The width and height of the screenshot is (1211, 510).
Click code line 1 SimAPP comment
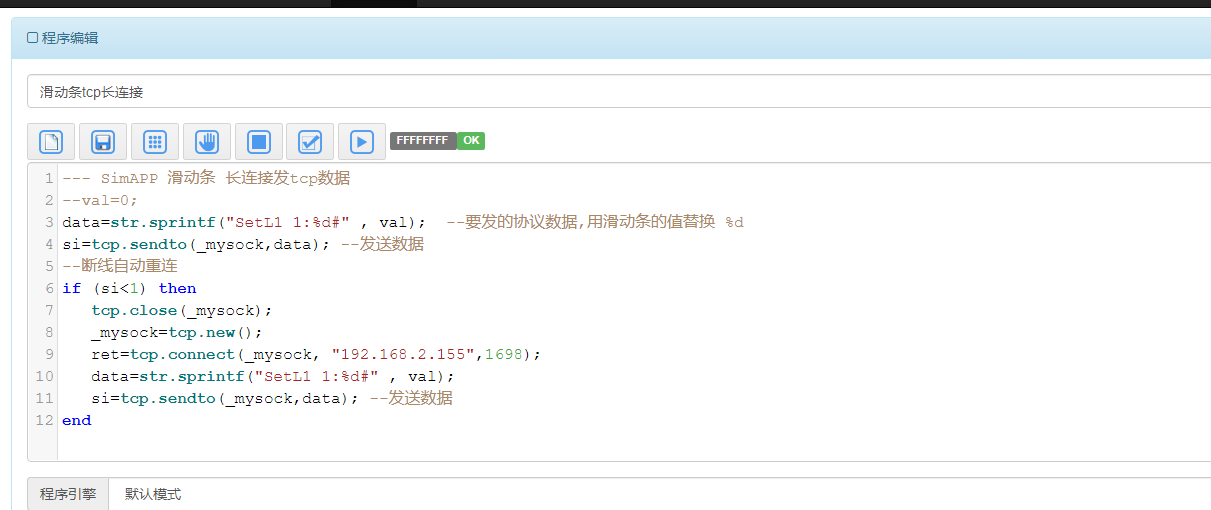[206, 179]
